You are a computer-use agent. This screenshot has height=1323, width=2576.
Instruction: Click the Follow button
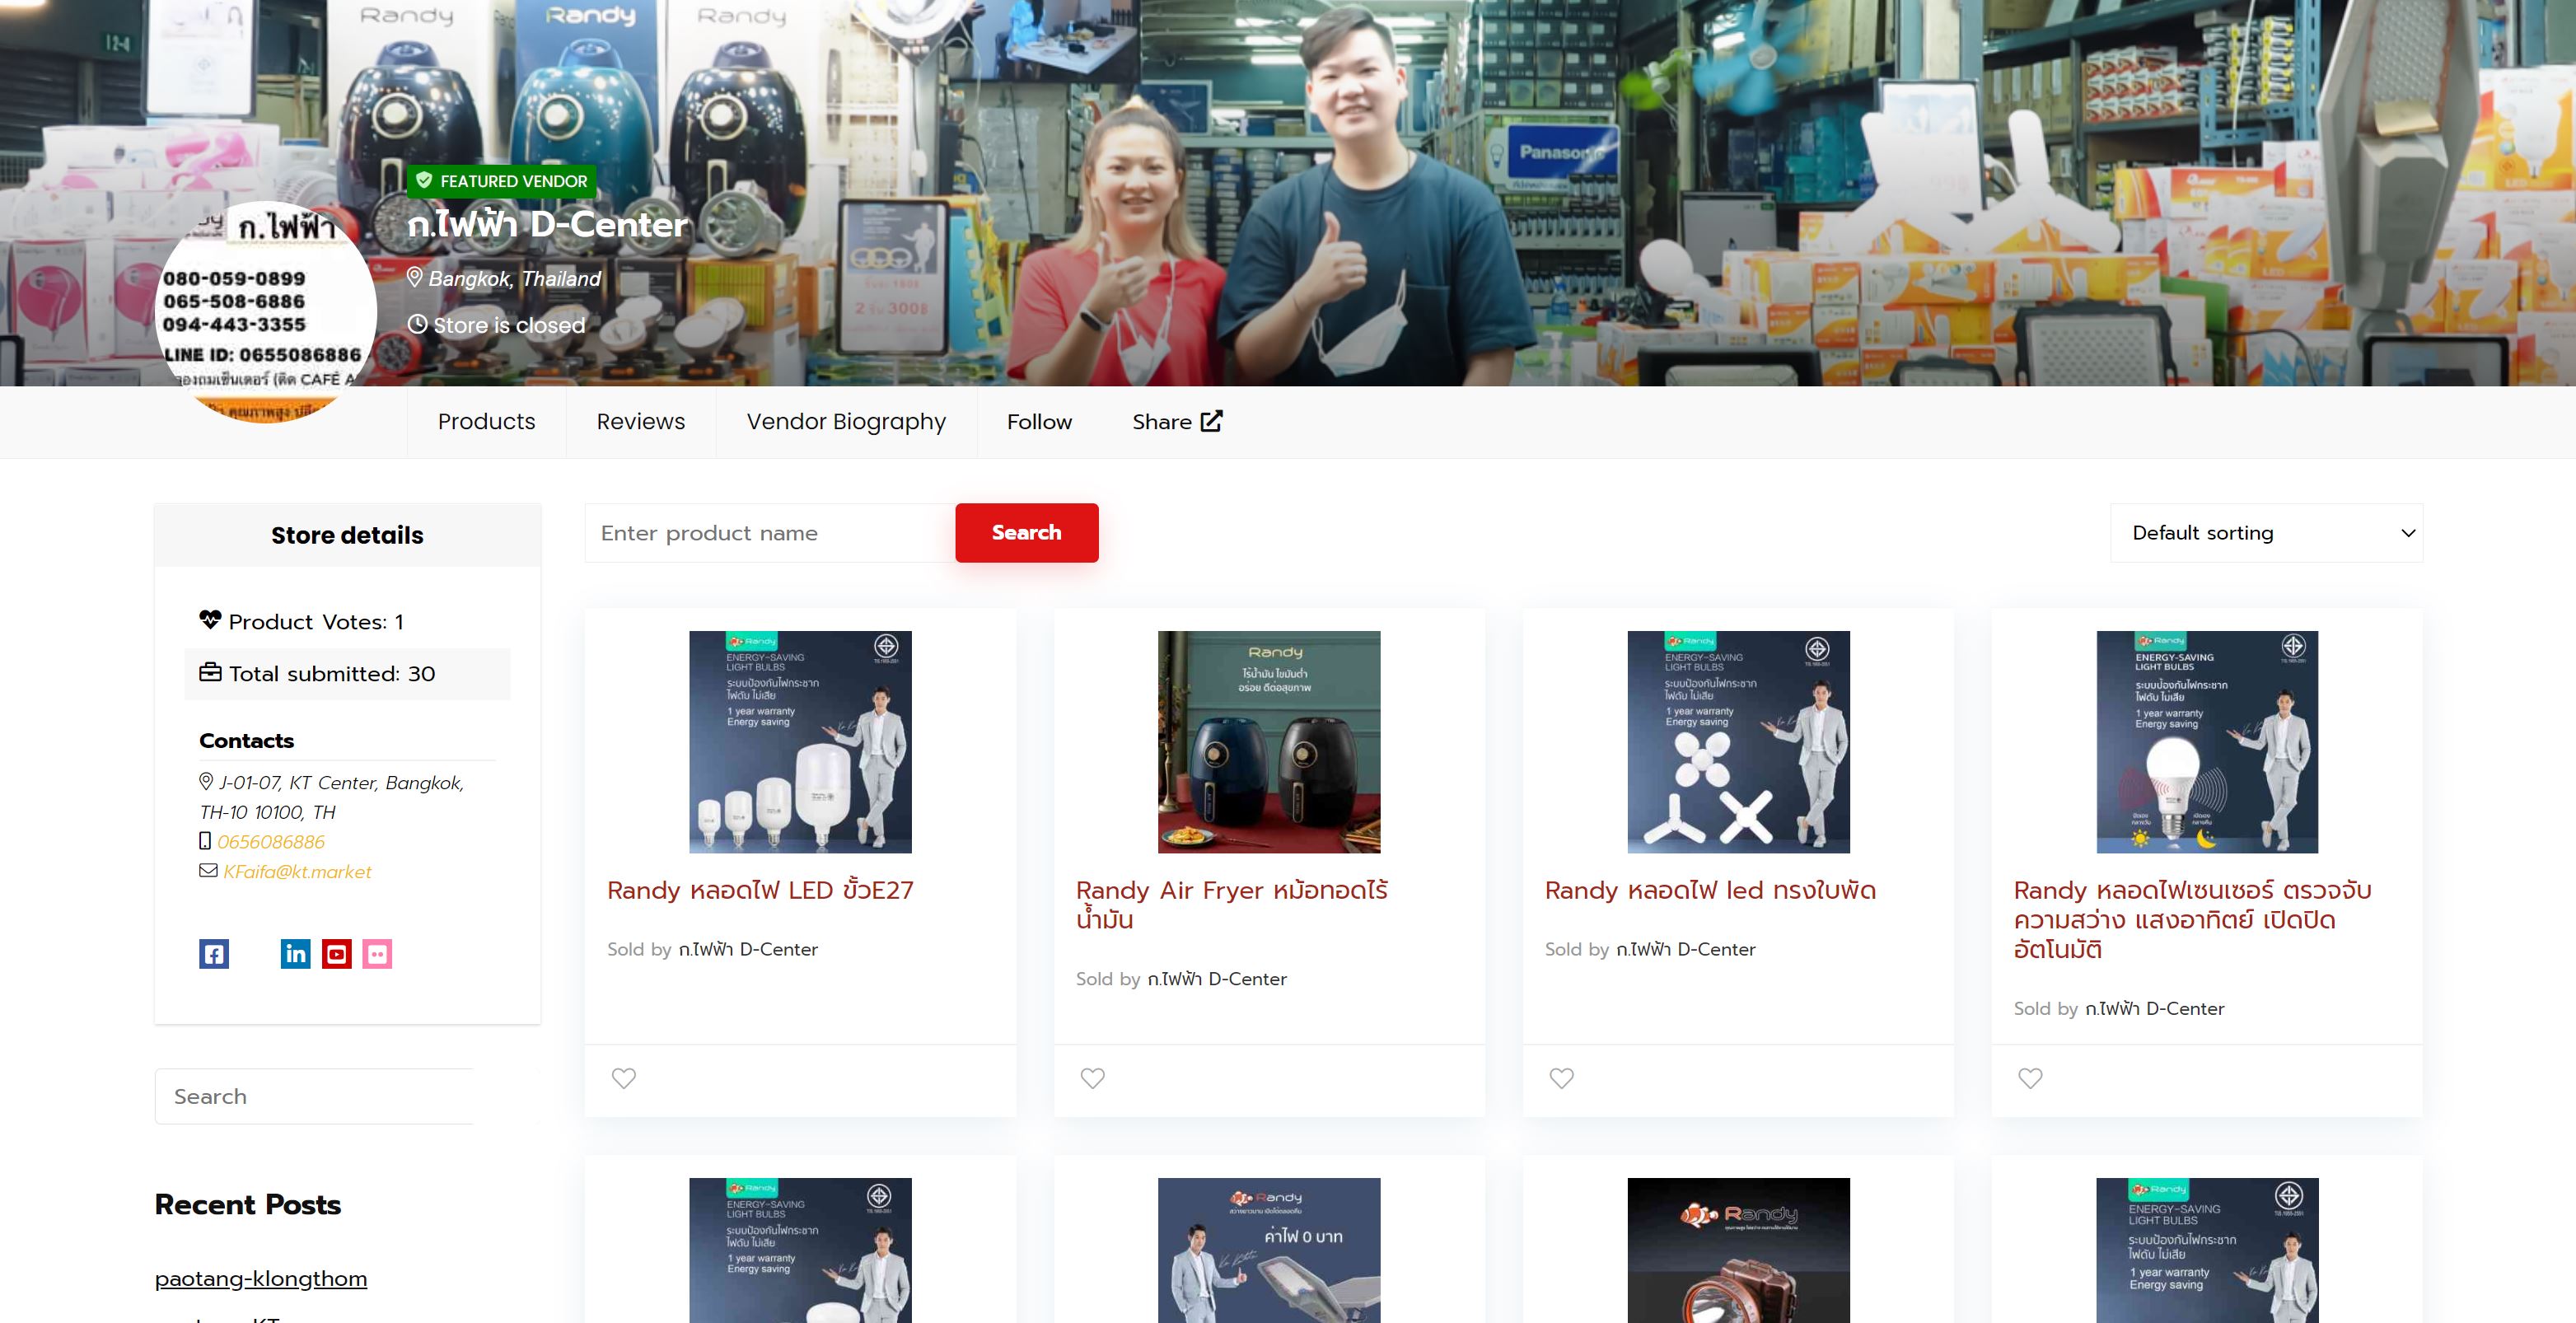pyautogui.click(x=1039, y=422)
